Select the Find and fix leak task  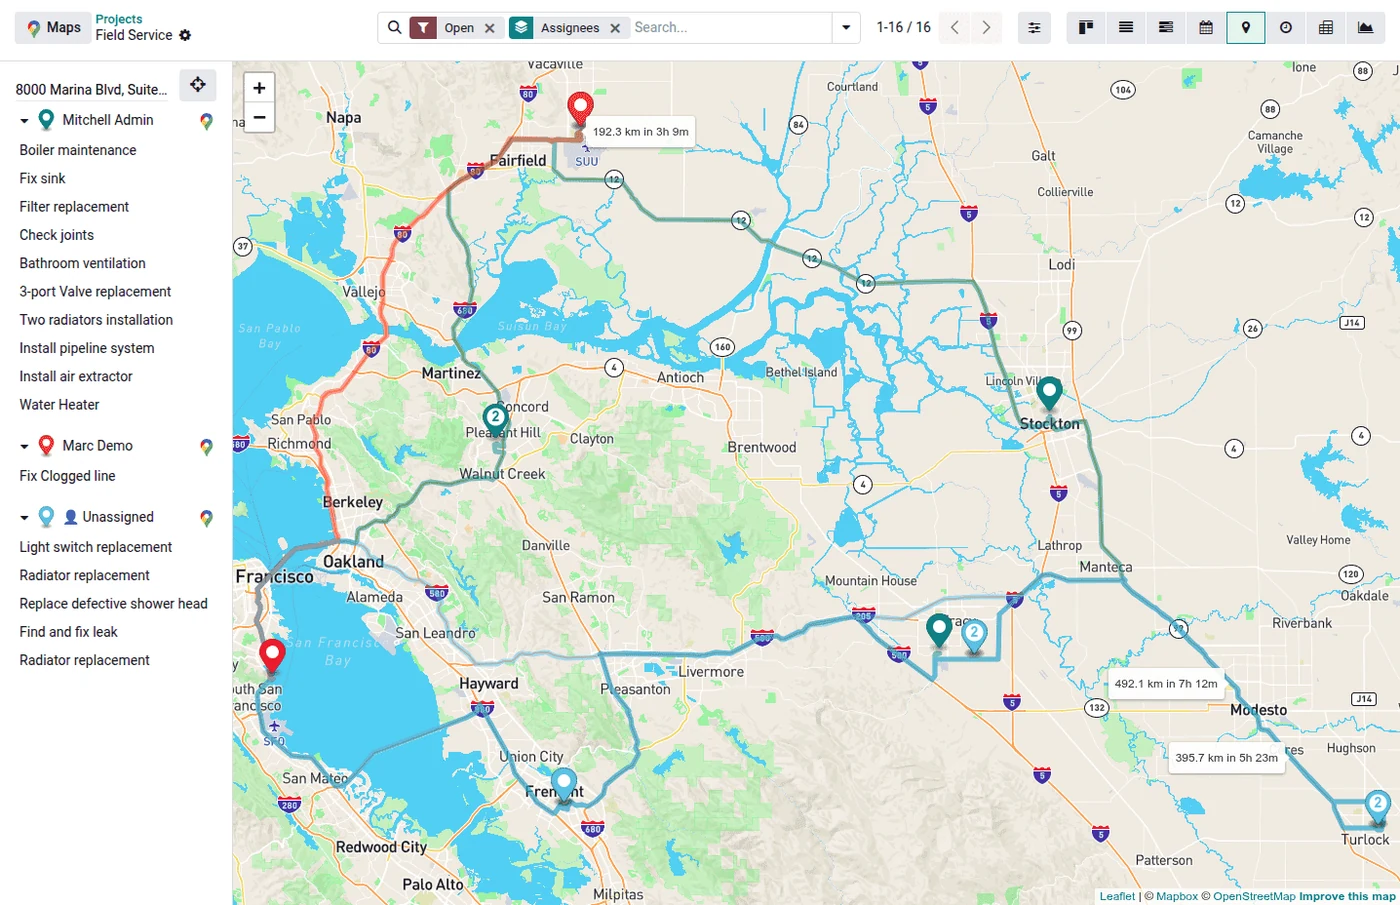tap(68, 632)
